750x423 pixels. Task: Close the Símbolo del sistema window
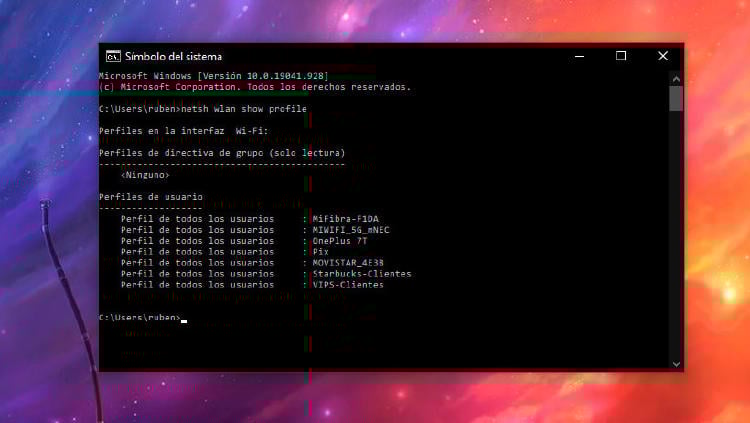click(662, 56)
